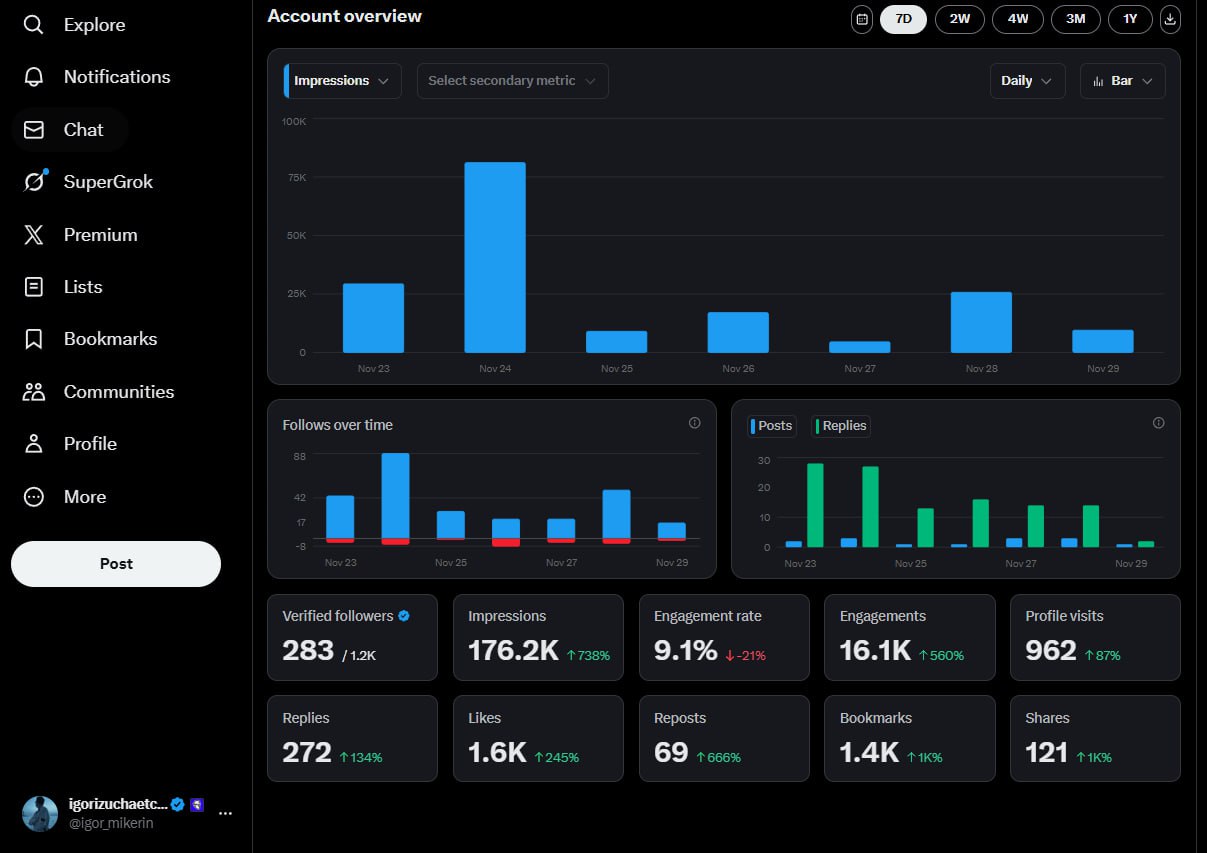1207x853 pixels.
Task: Open the Bar chart type dropdown
Action: pos(1122,81)
